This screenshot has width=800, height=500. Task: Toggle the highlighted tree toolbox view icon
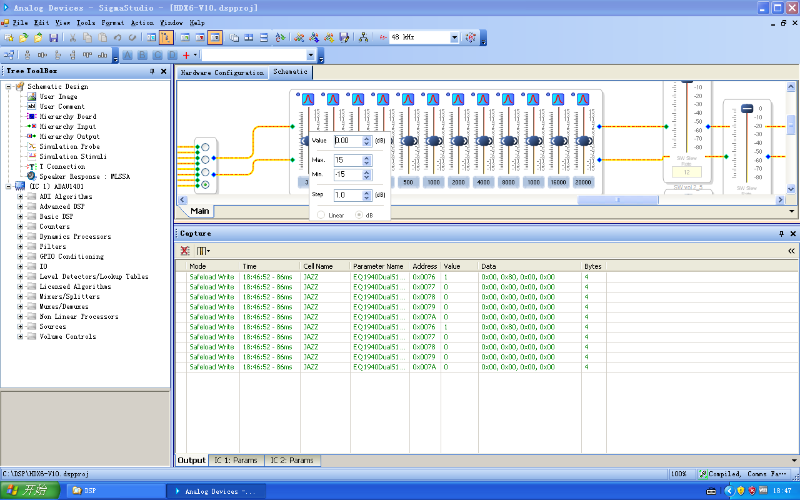(x=166, y=37)
